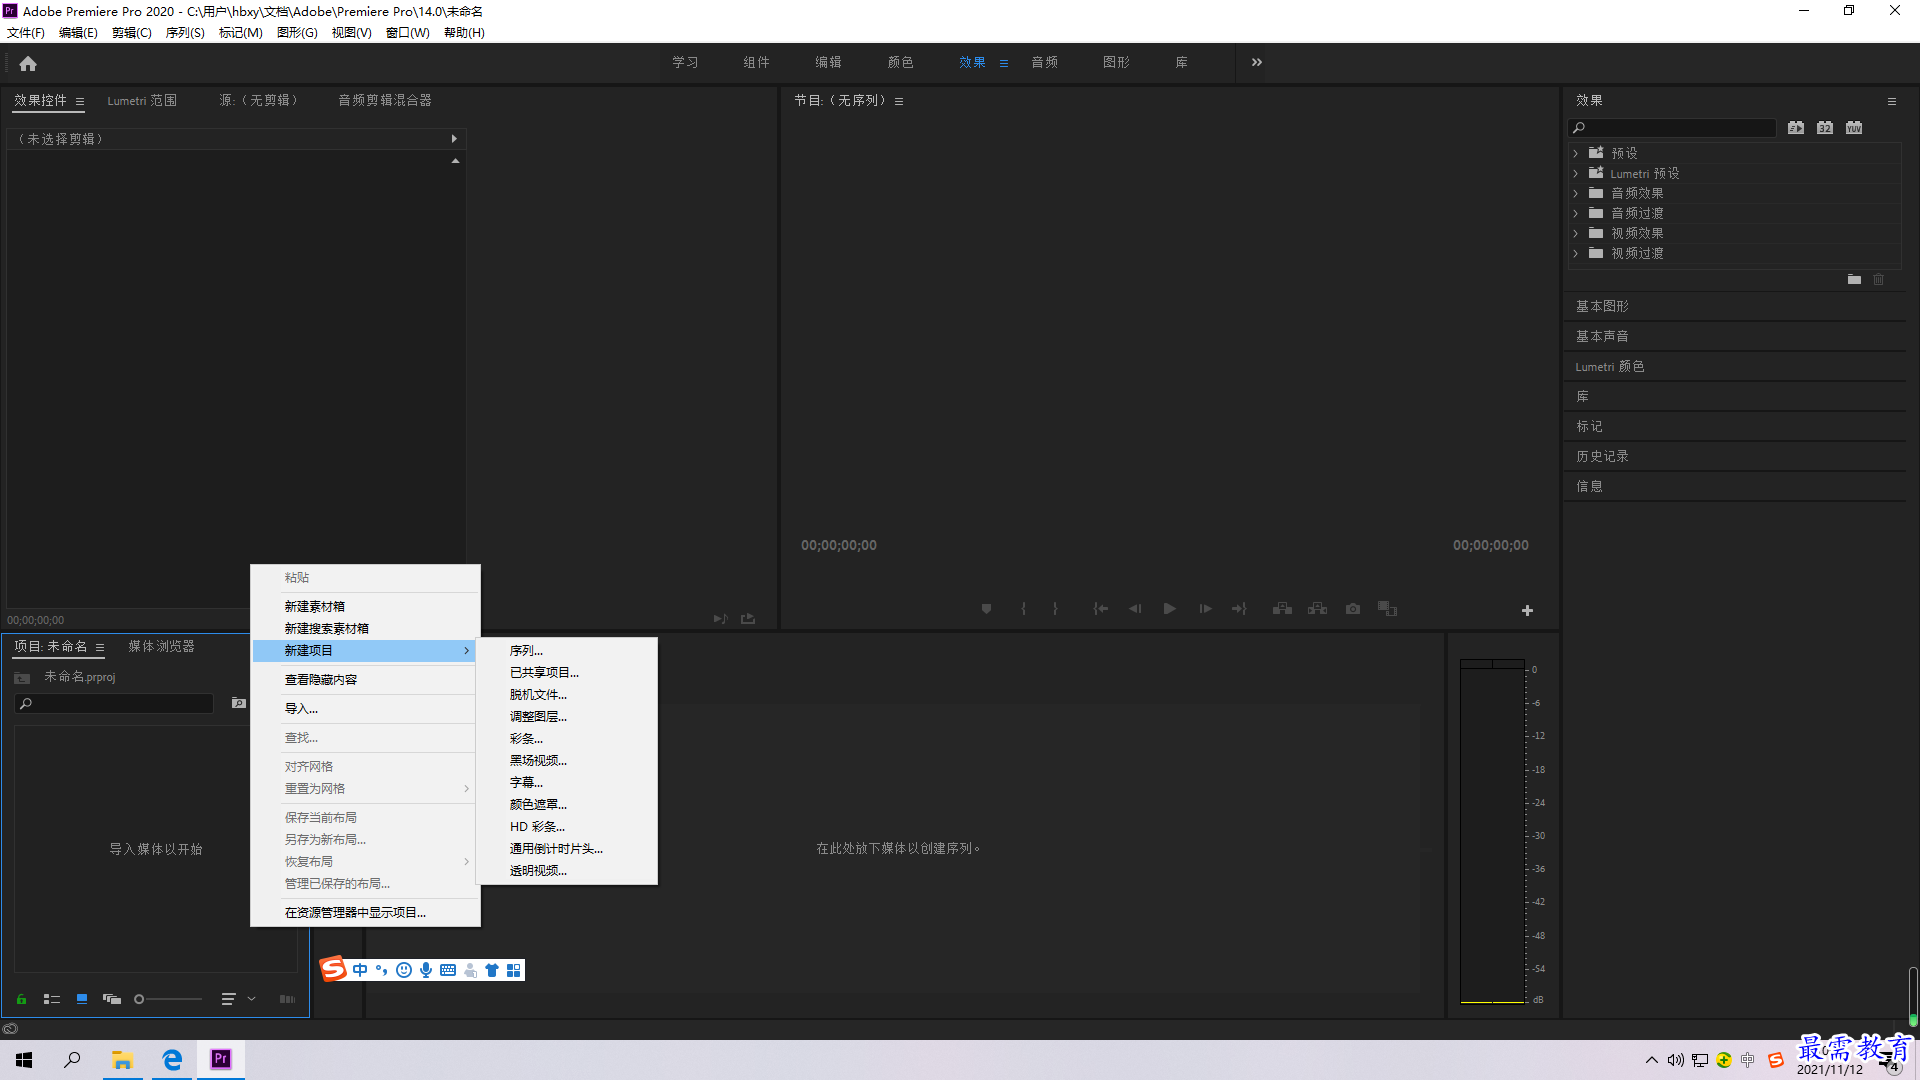The height and width of the screenshot is (1080, 1920).
Task: Export frame camera icon
Action: click(1353, 609)
